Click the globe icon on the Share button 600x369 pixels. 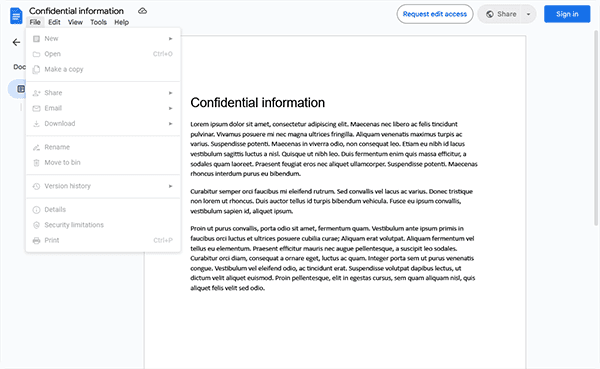(489, 14)
